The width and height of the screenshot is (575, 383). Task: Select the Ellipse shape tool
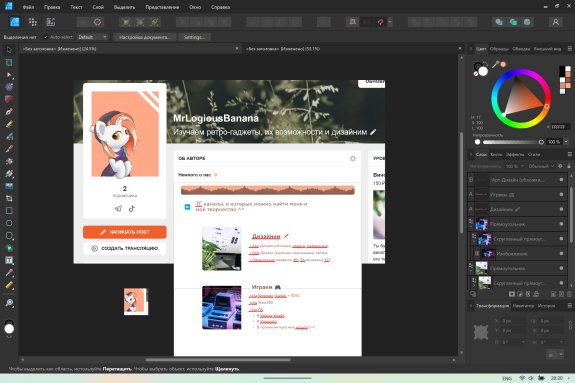tap(9, 223)
